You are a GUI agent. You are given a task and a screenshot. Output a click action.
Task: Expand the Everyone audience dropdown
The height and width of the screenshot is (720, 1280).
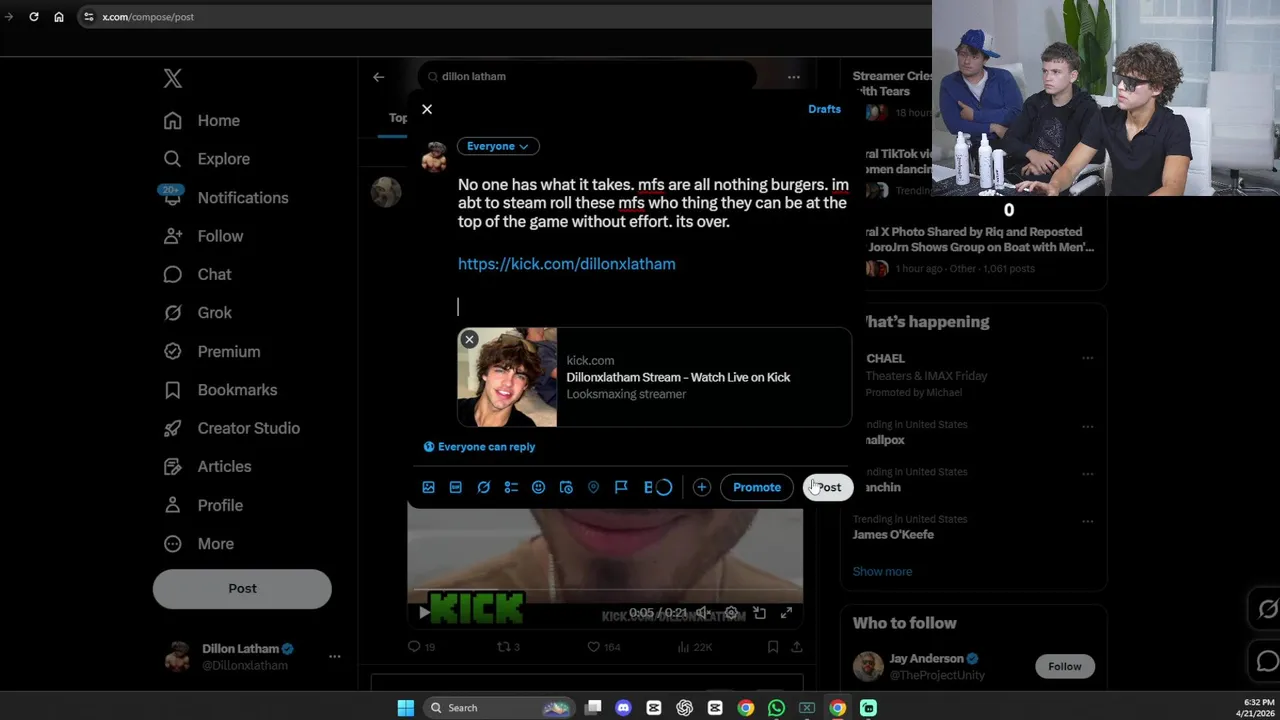click(x=498, y=146)
